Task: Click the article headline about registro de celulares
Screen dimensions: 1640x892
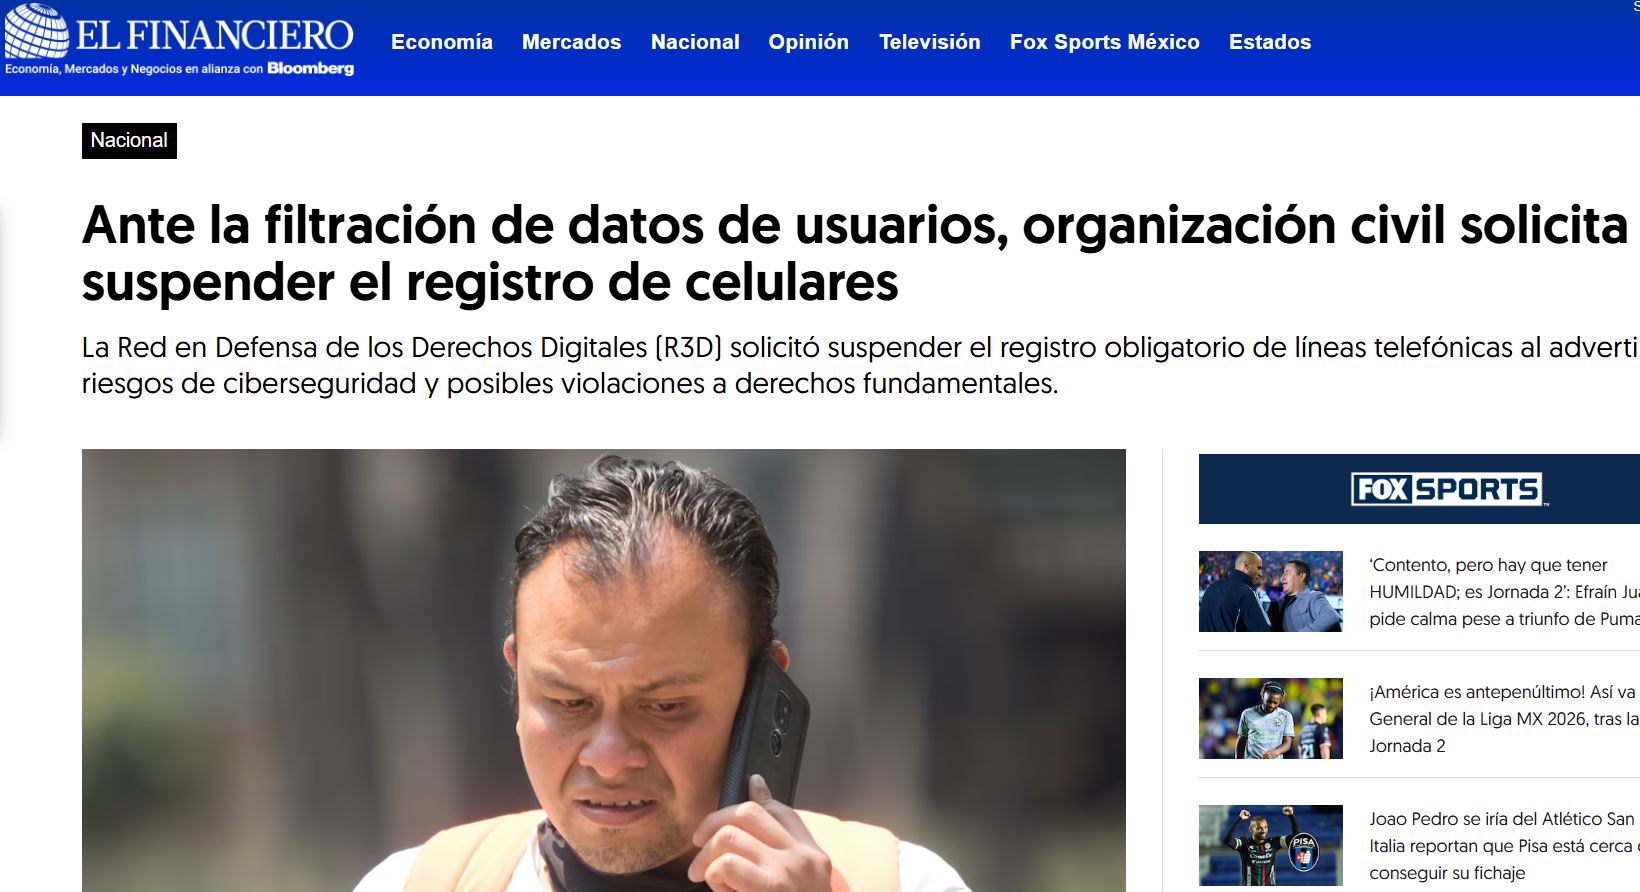Action: (x=855, y=253)
